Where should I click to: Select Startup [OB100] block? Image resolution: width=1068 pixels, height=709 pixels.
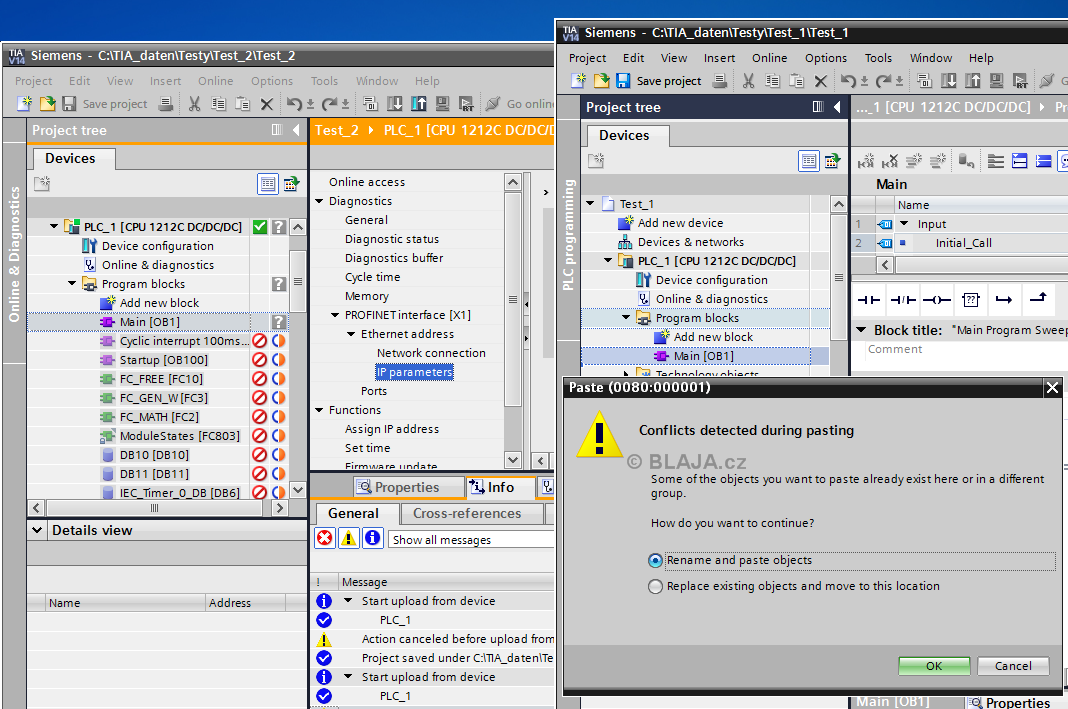[x=164, y=360]
